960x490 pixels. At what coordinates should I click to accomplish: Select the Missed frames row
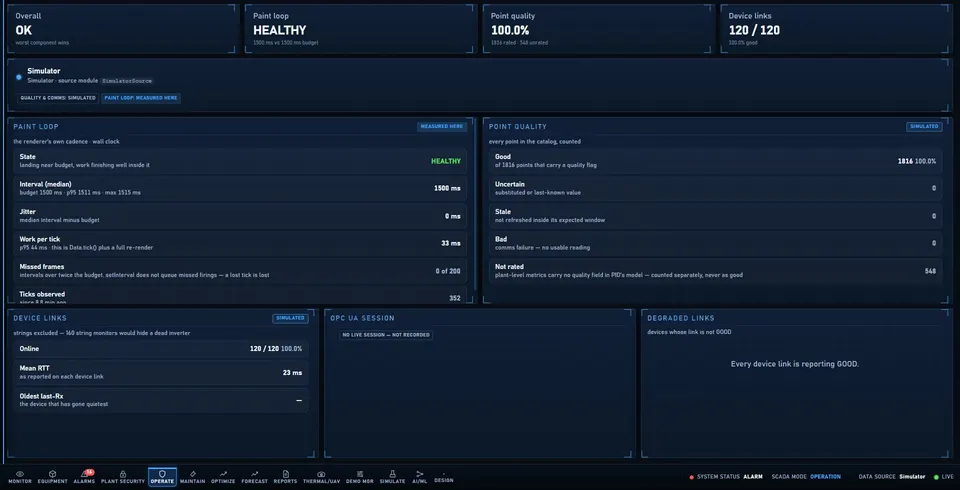pos(240,271)
